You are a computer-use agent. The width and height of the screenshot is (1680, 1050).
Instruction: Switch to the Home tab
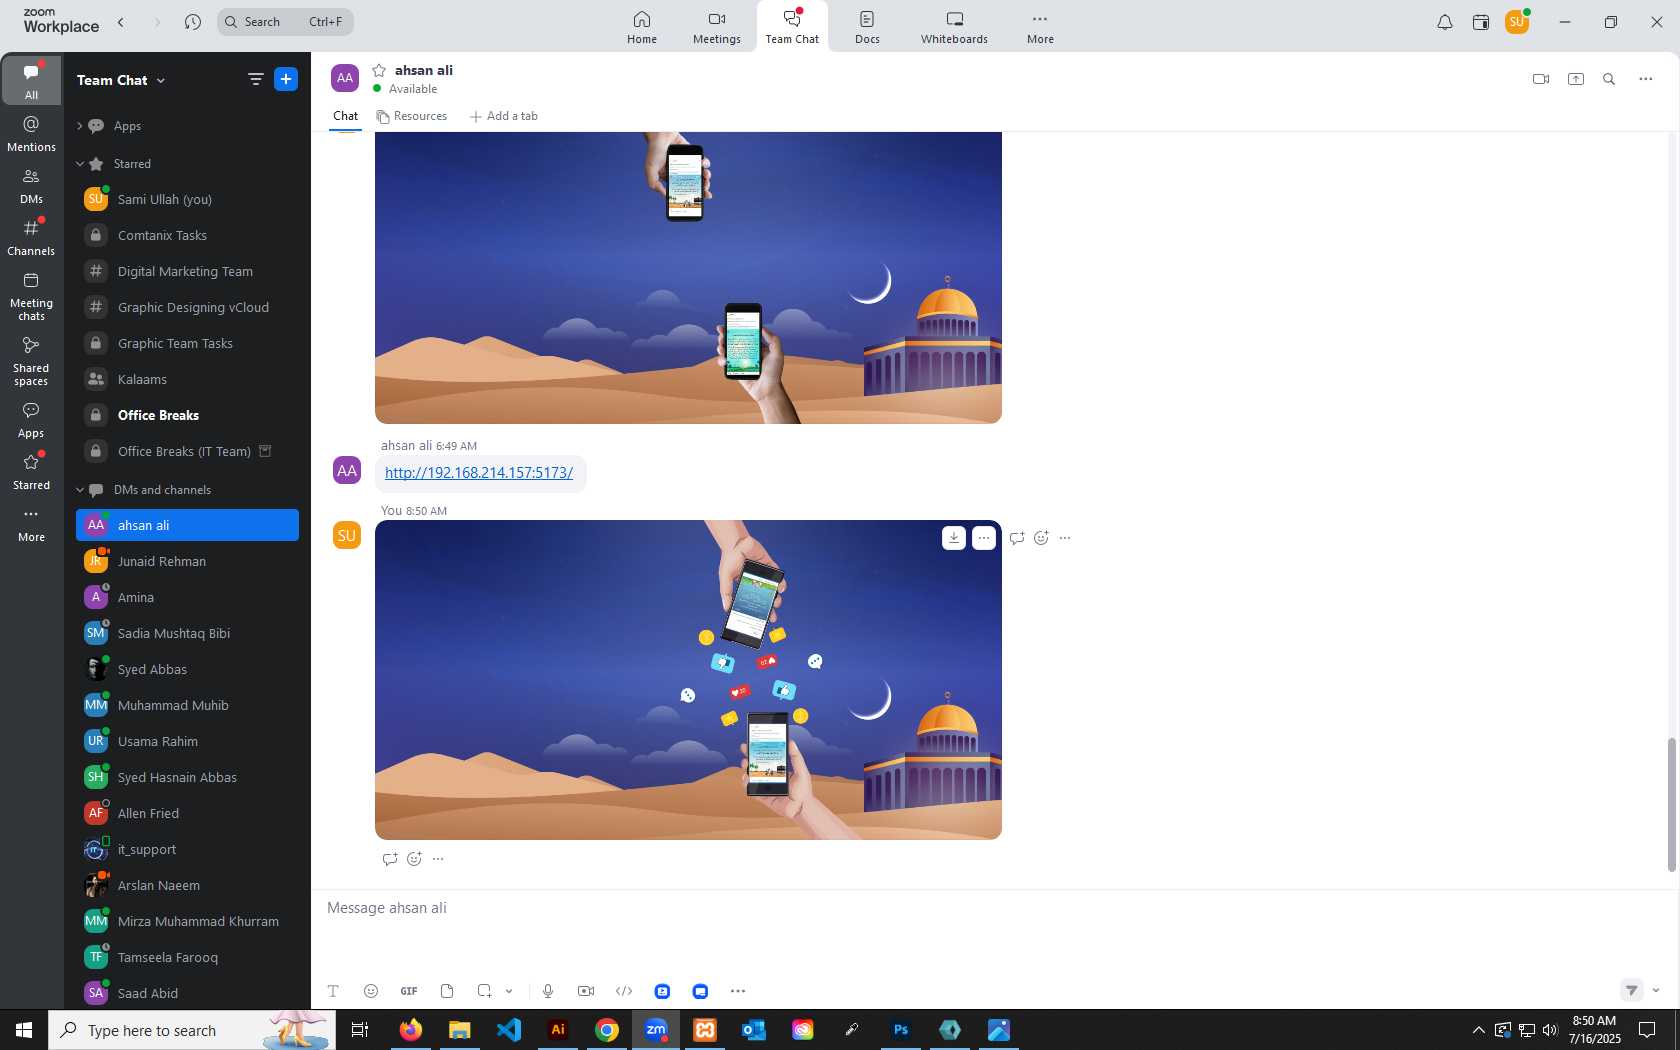642,27
